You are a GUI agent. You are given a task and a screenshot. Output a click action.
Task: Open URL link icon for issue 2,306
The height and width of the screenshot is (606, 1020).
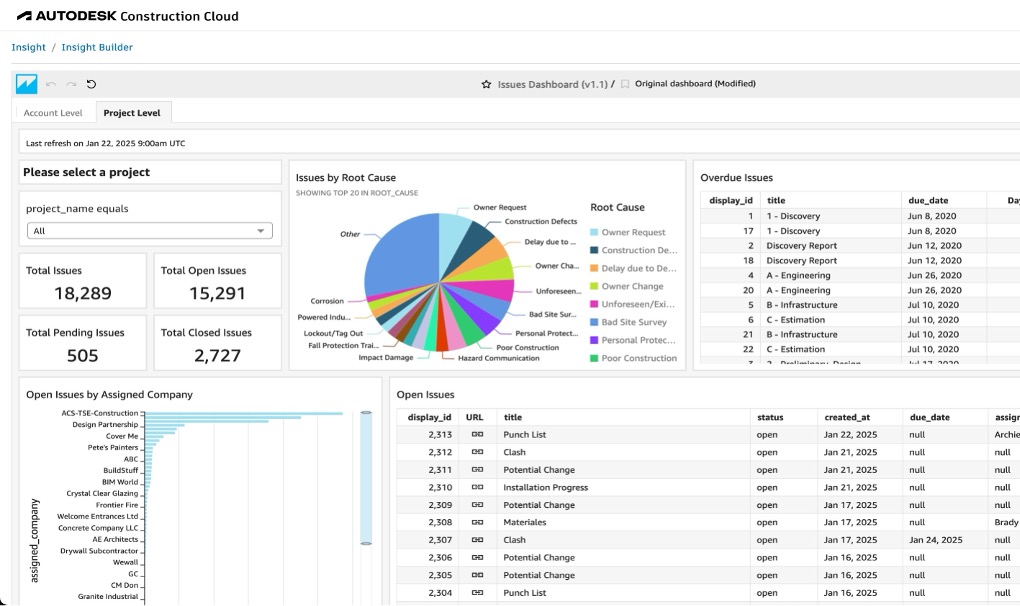pyautogui.click(x=477, y=557)
